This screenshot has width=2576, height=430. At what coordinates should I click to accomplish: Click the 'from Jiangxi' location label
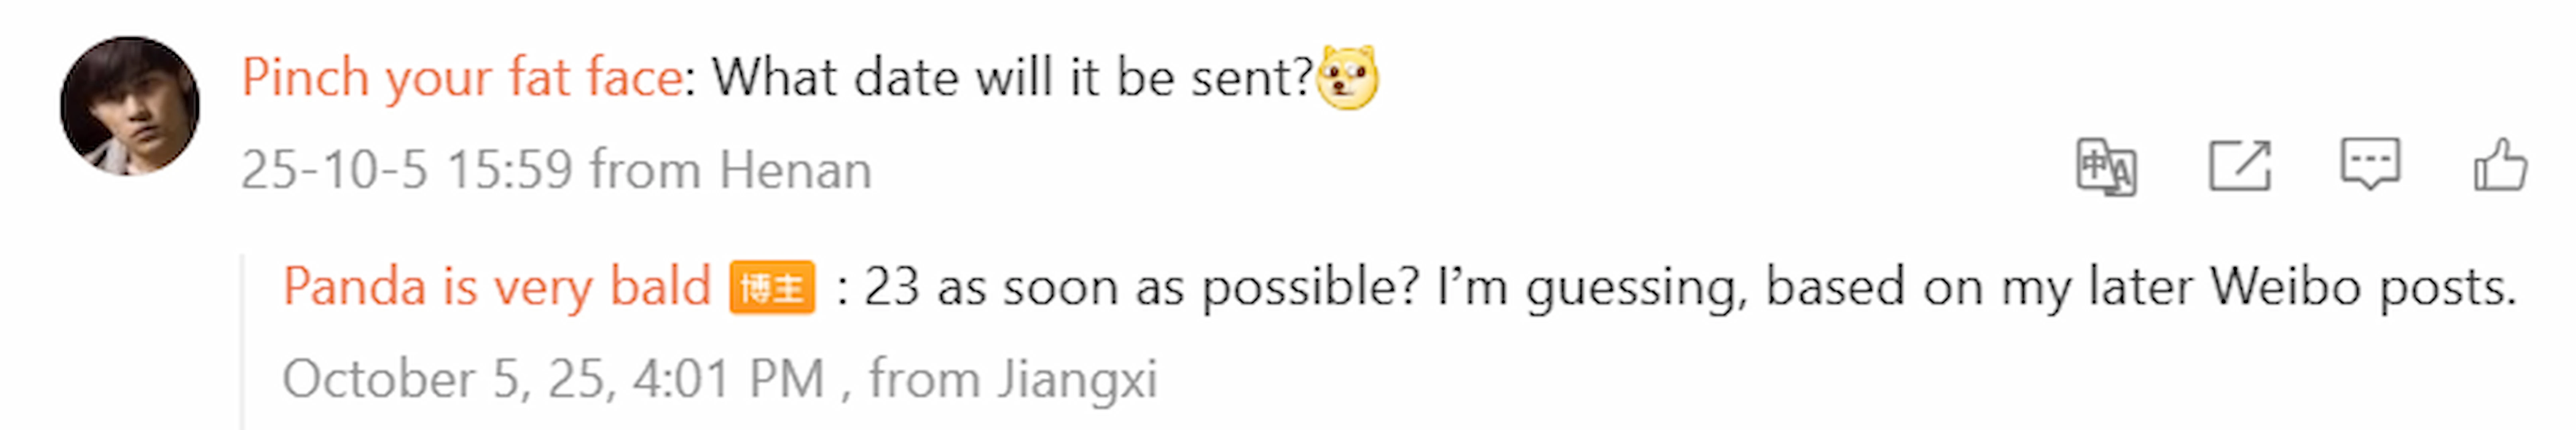(x=1012, y=380)
